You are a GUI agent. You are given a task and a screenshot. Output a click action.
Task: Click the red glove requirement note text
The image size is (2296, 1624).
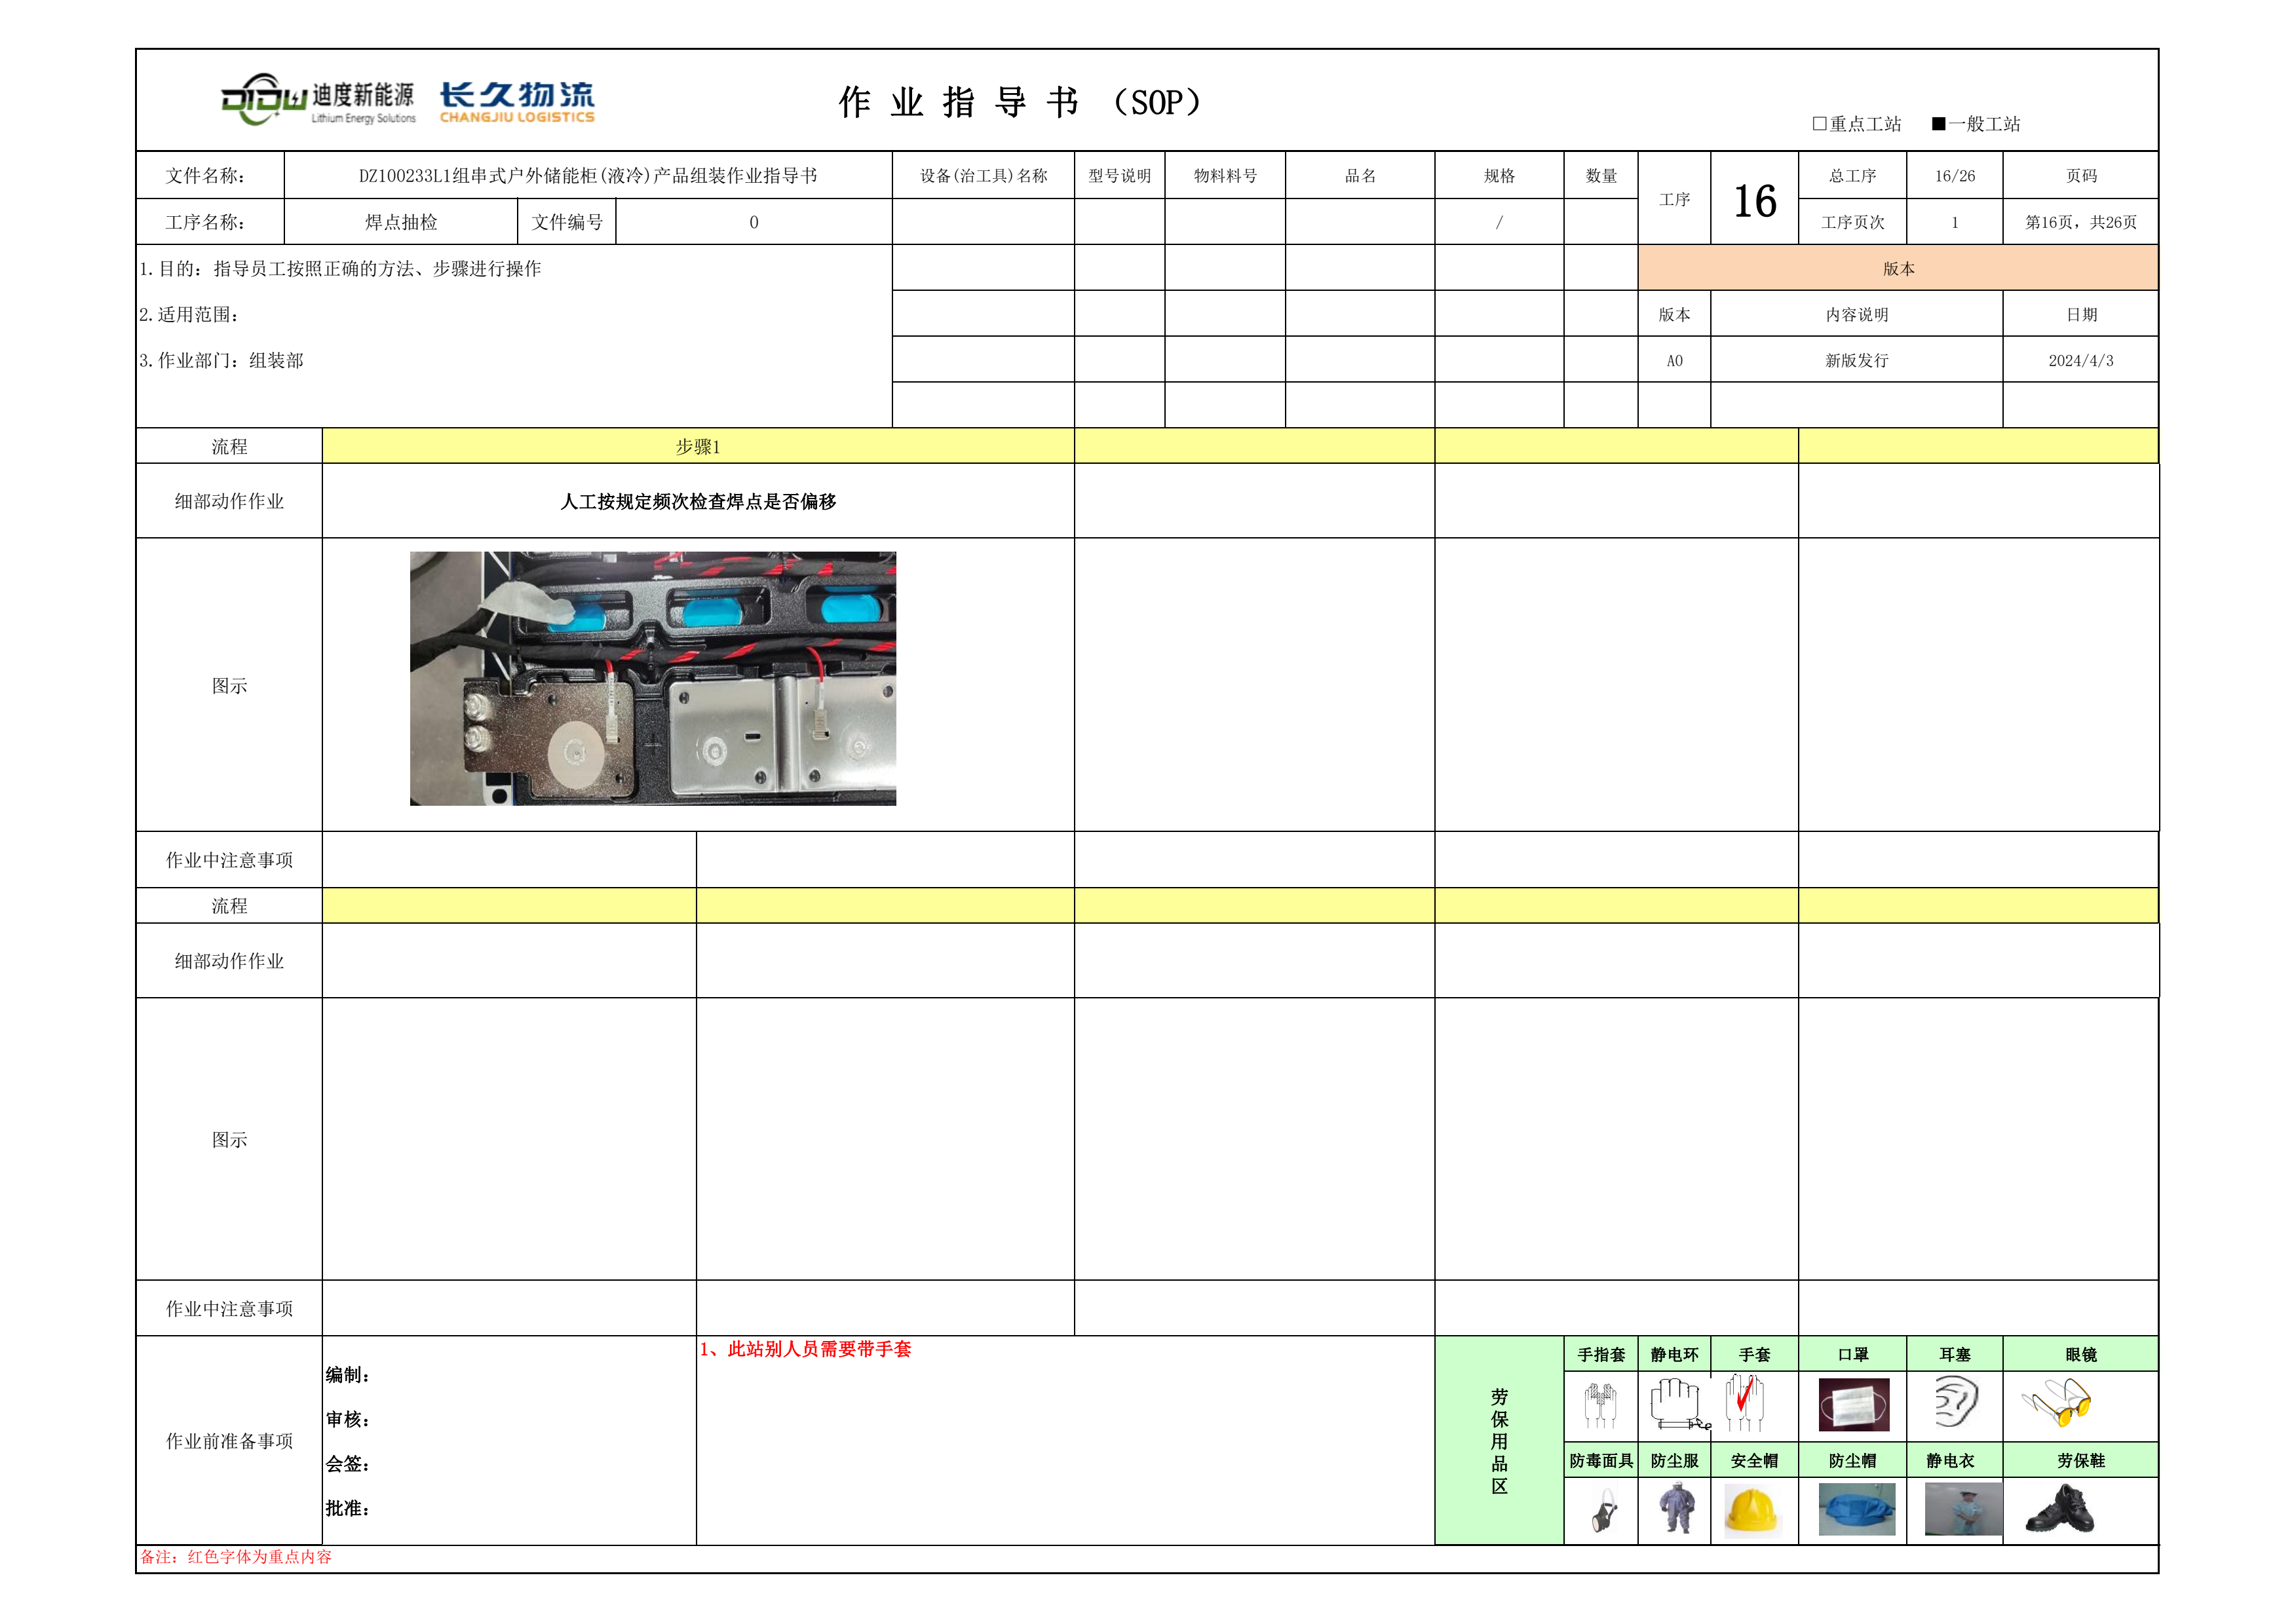[805, 1349]
